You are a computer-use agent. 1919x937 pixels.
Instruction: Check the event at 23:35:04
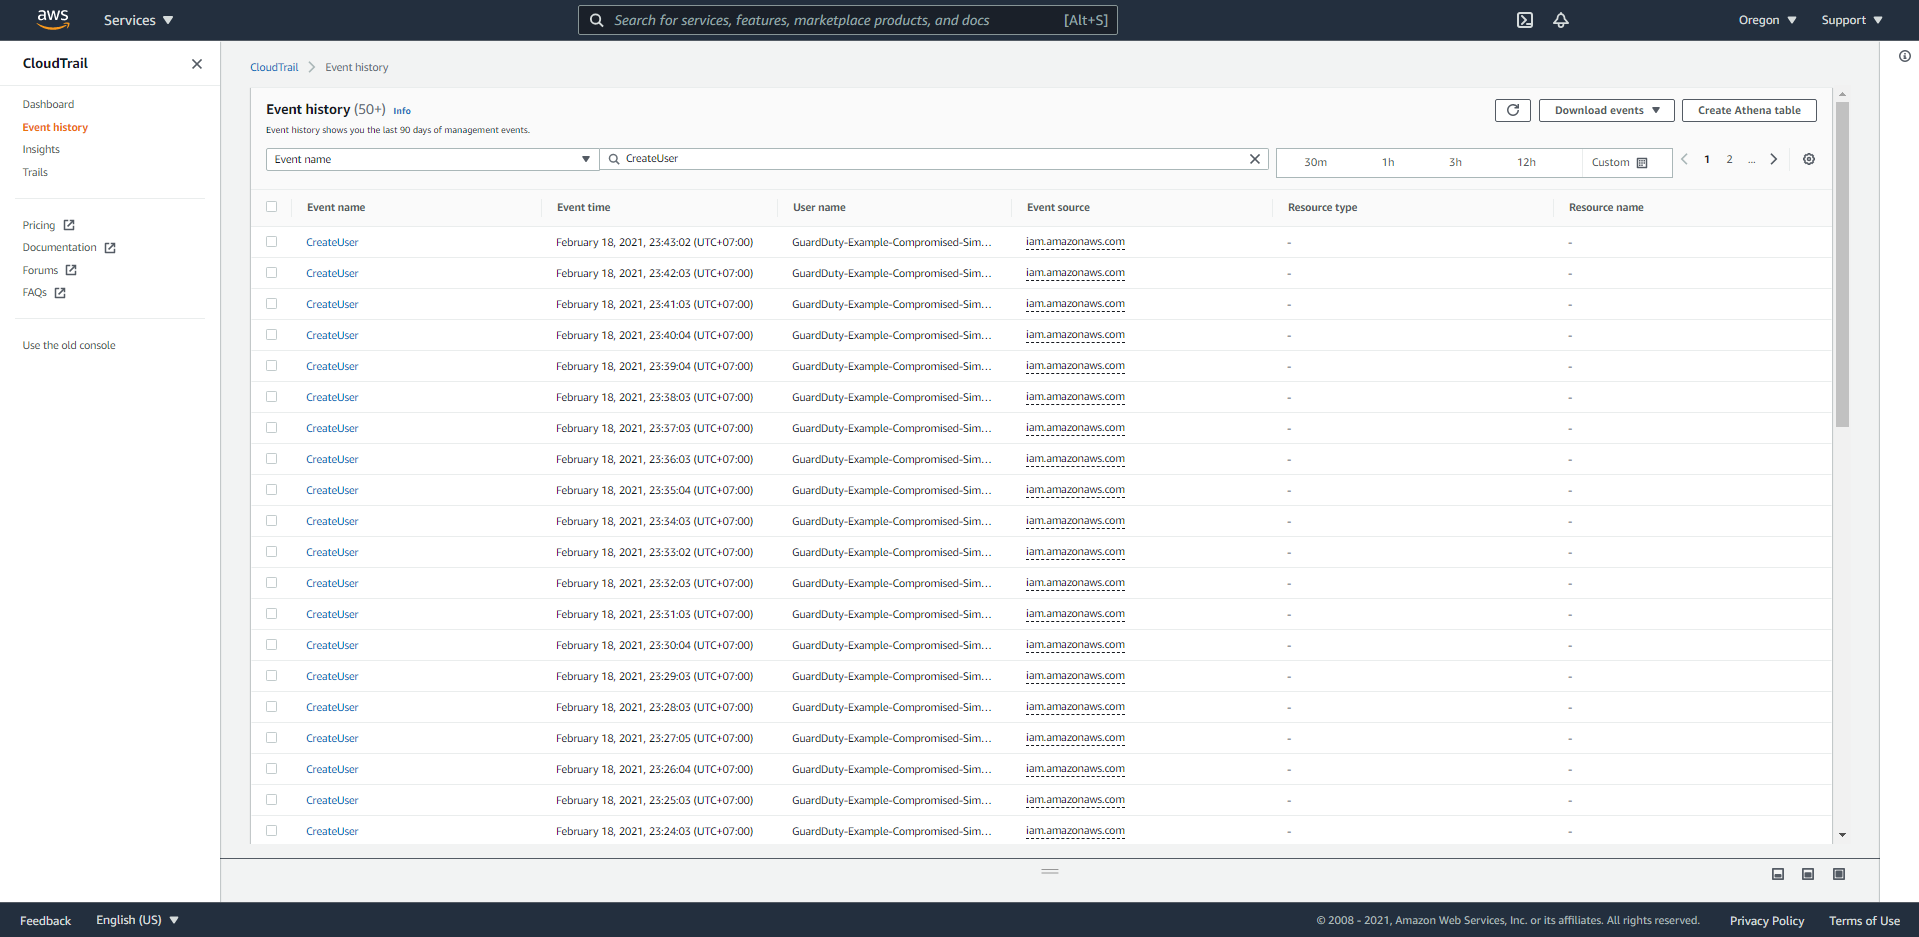[x=271, y=490]
